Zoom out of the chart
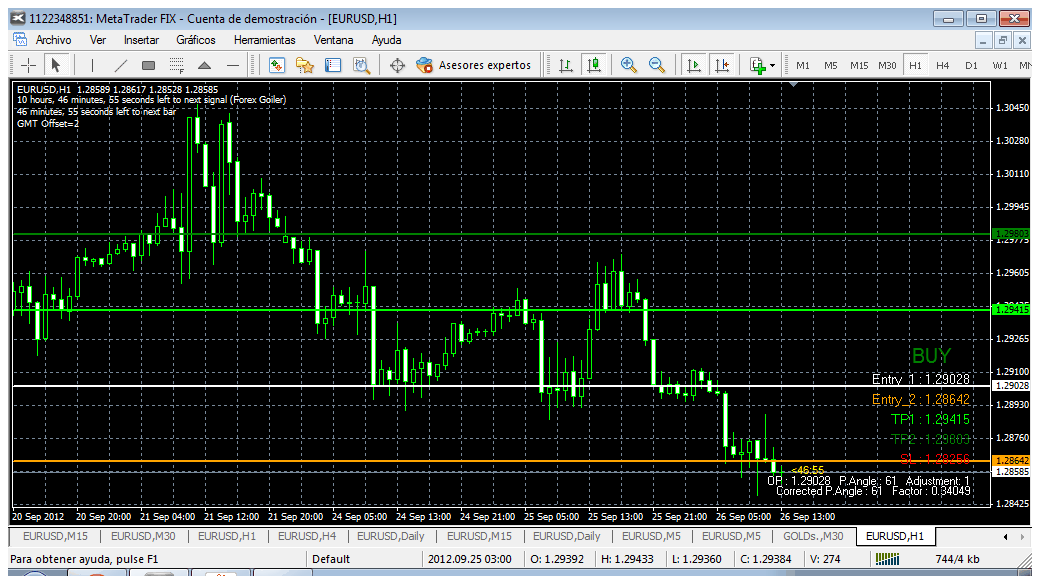This screenshot has height=576, width=1040. pos(657,65)
